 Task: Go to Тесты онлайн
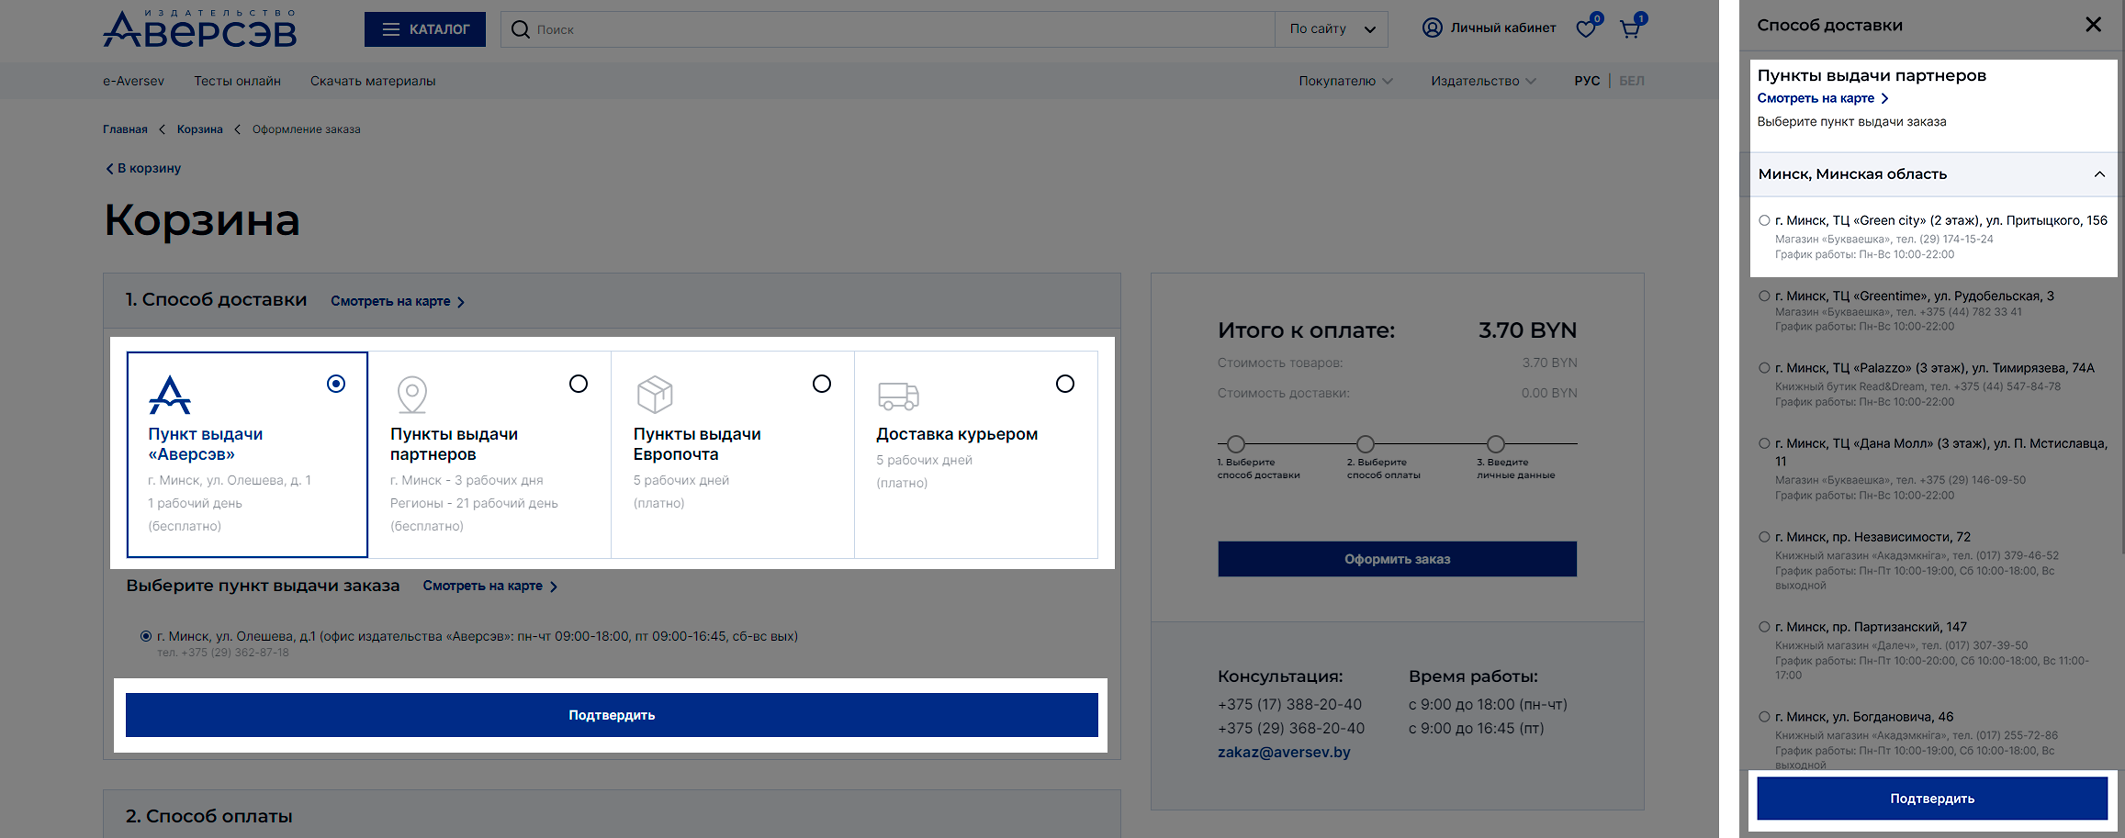(237, 81)
